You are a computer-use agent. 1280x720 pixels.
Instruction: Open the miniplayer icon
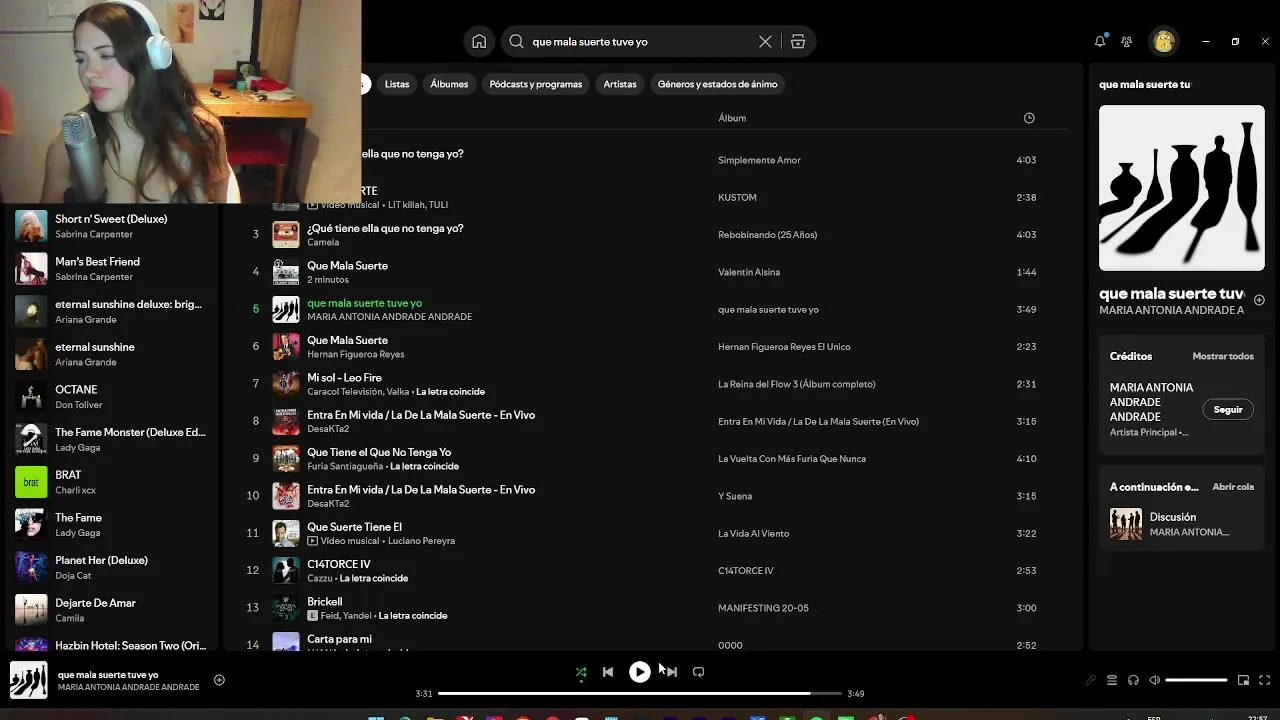point(1243,680)
